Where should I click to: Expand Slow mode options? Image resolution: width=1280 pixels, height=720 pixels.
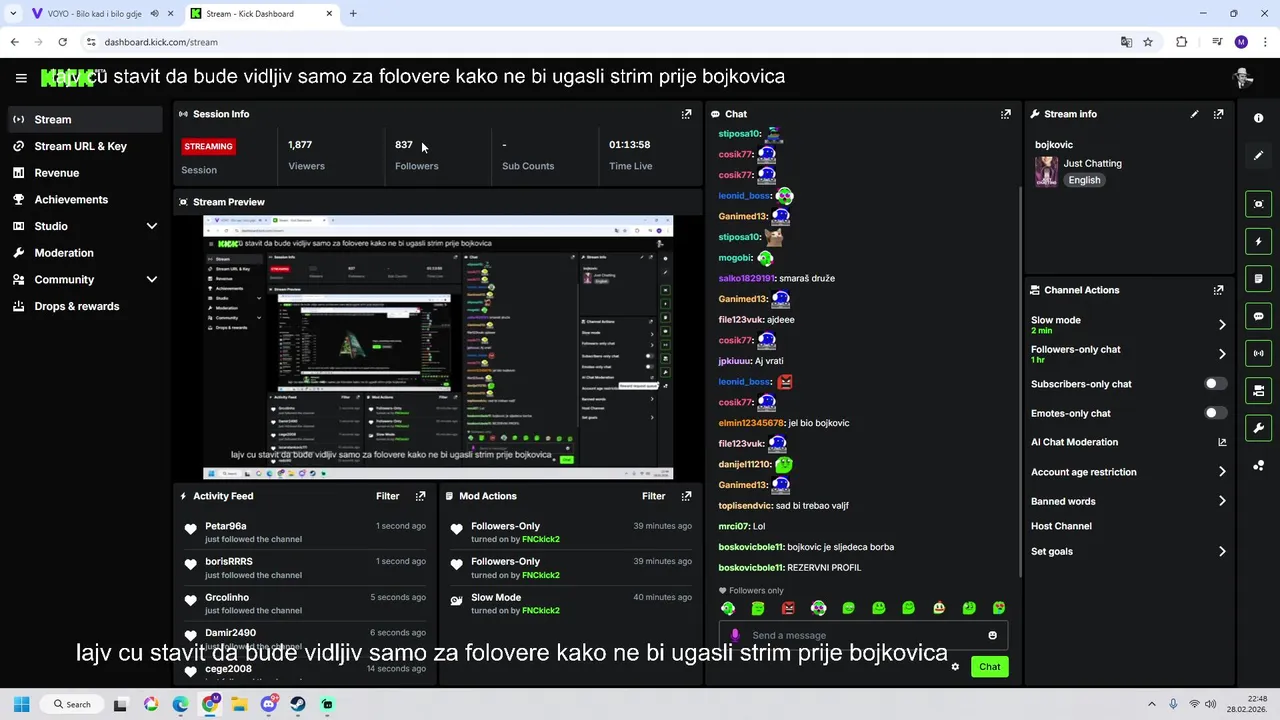[1222, 324]
